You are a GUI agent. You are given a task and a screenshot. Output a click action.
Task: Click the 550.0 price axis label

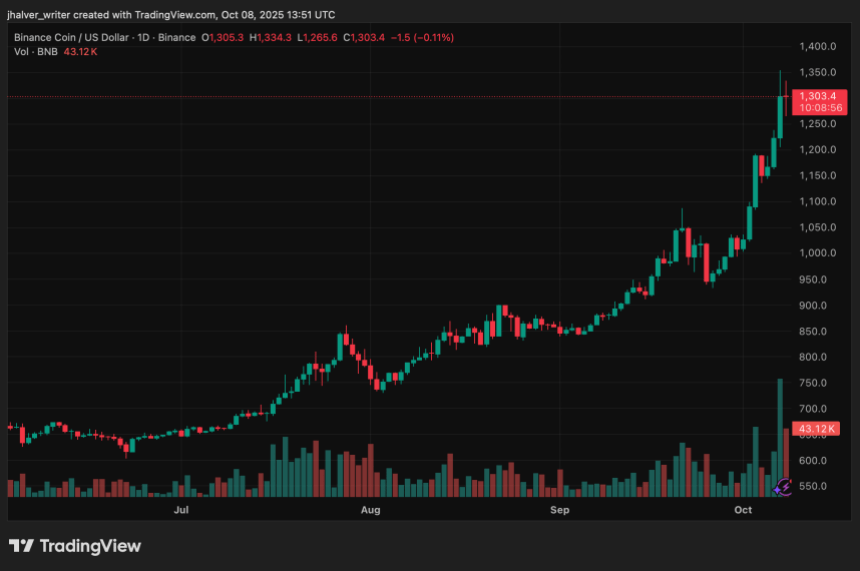(813, 486)
